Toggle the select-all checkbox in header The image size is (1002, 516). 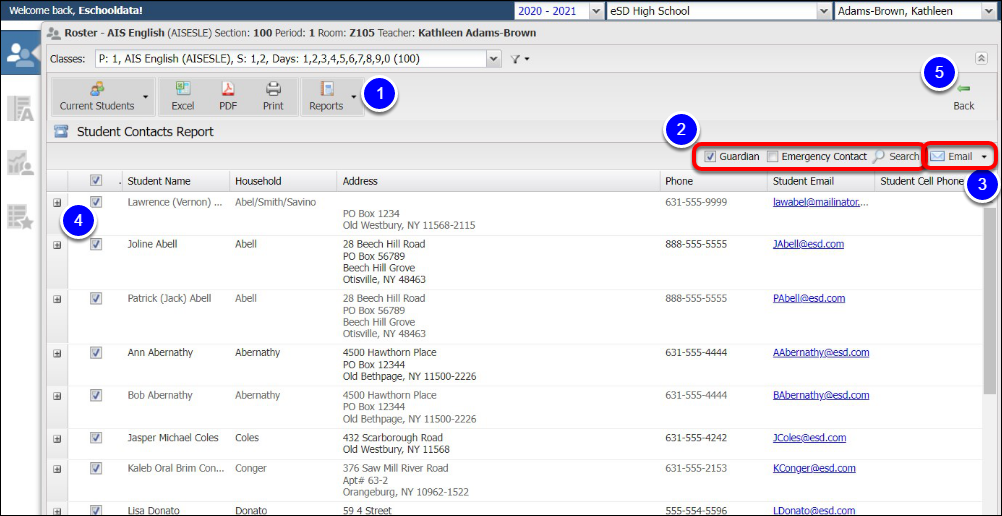point(96,180)
